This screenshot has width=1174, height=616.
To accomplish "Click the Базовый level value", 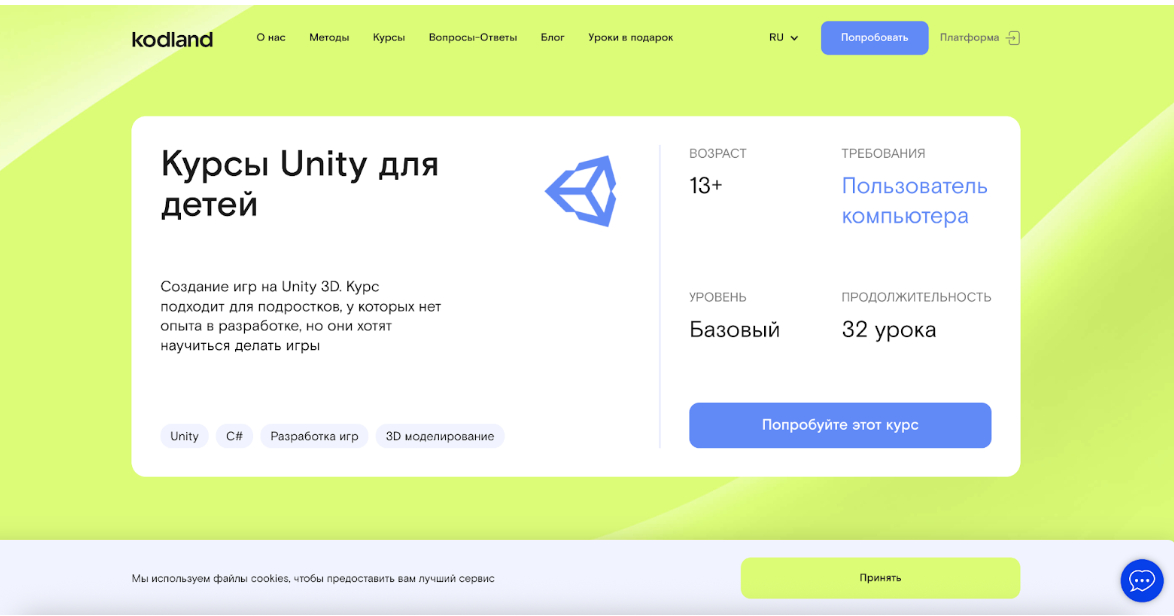I will coord(734,330).
